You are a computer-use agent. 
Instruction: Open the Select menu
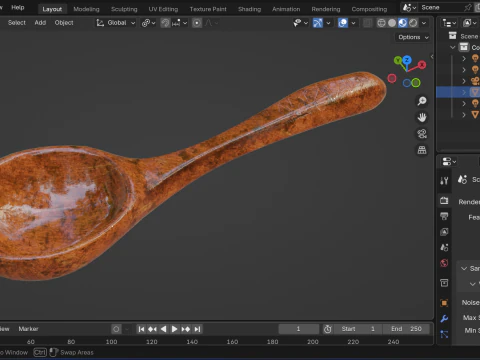click(x=17, y=23)
